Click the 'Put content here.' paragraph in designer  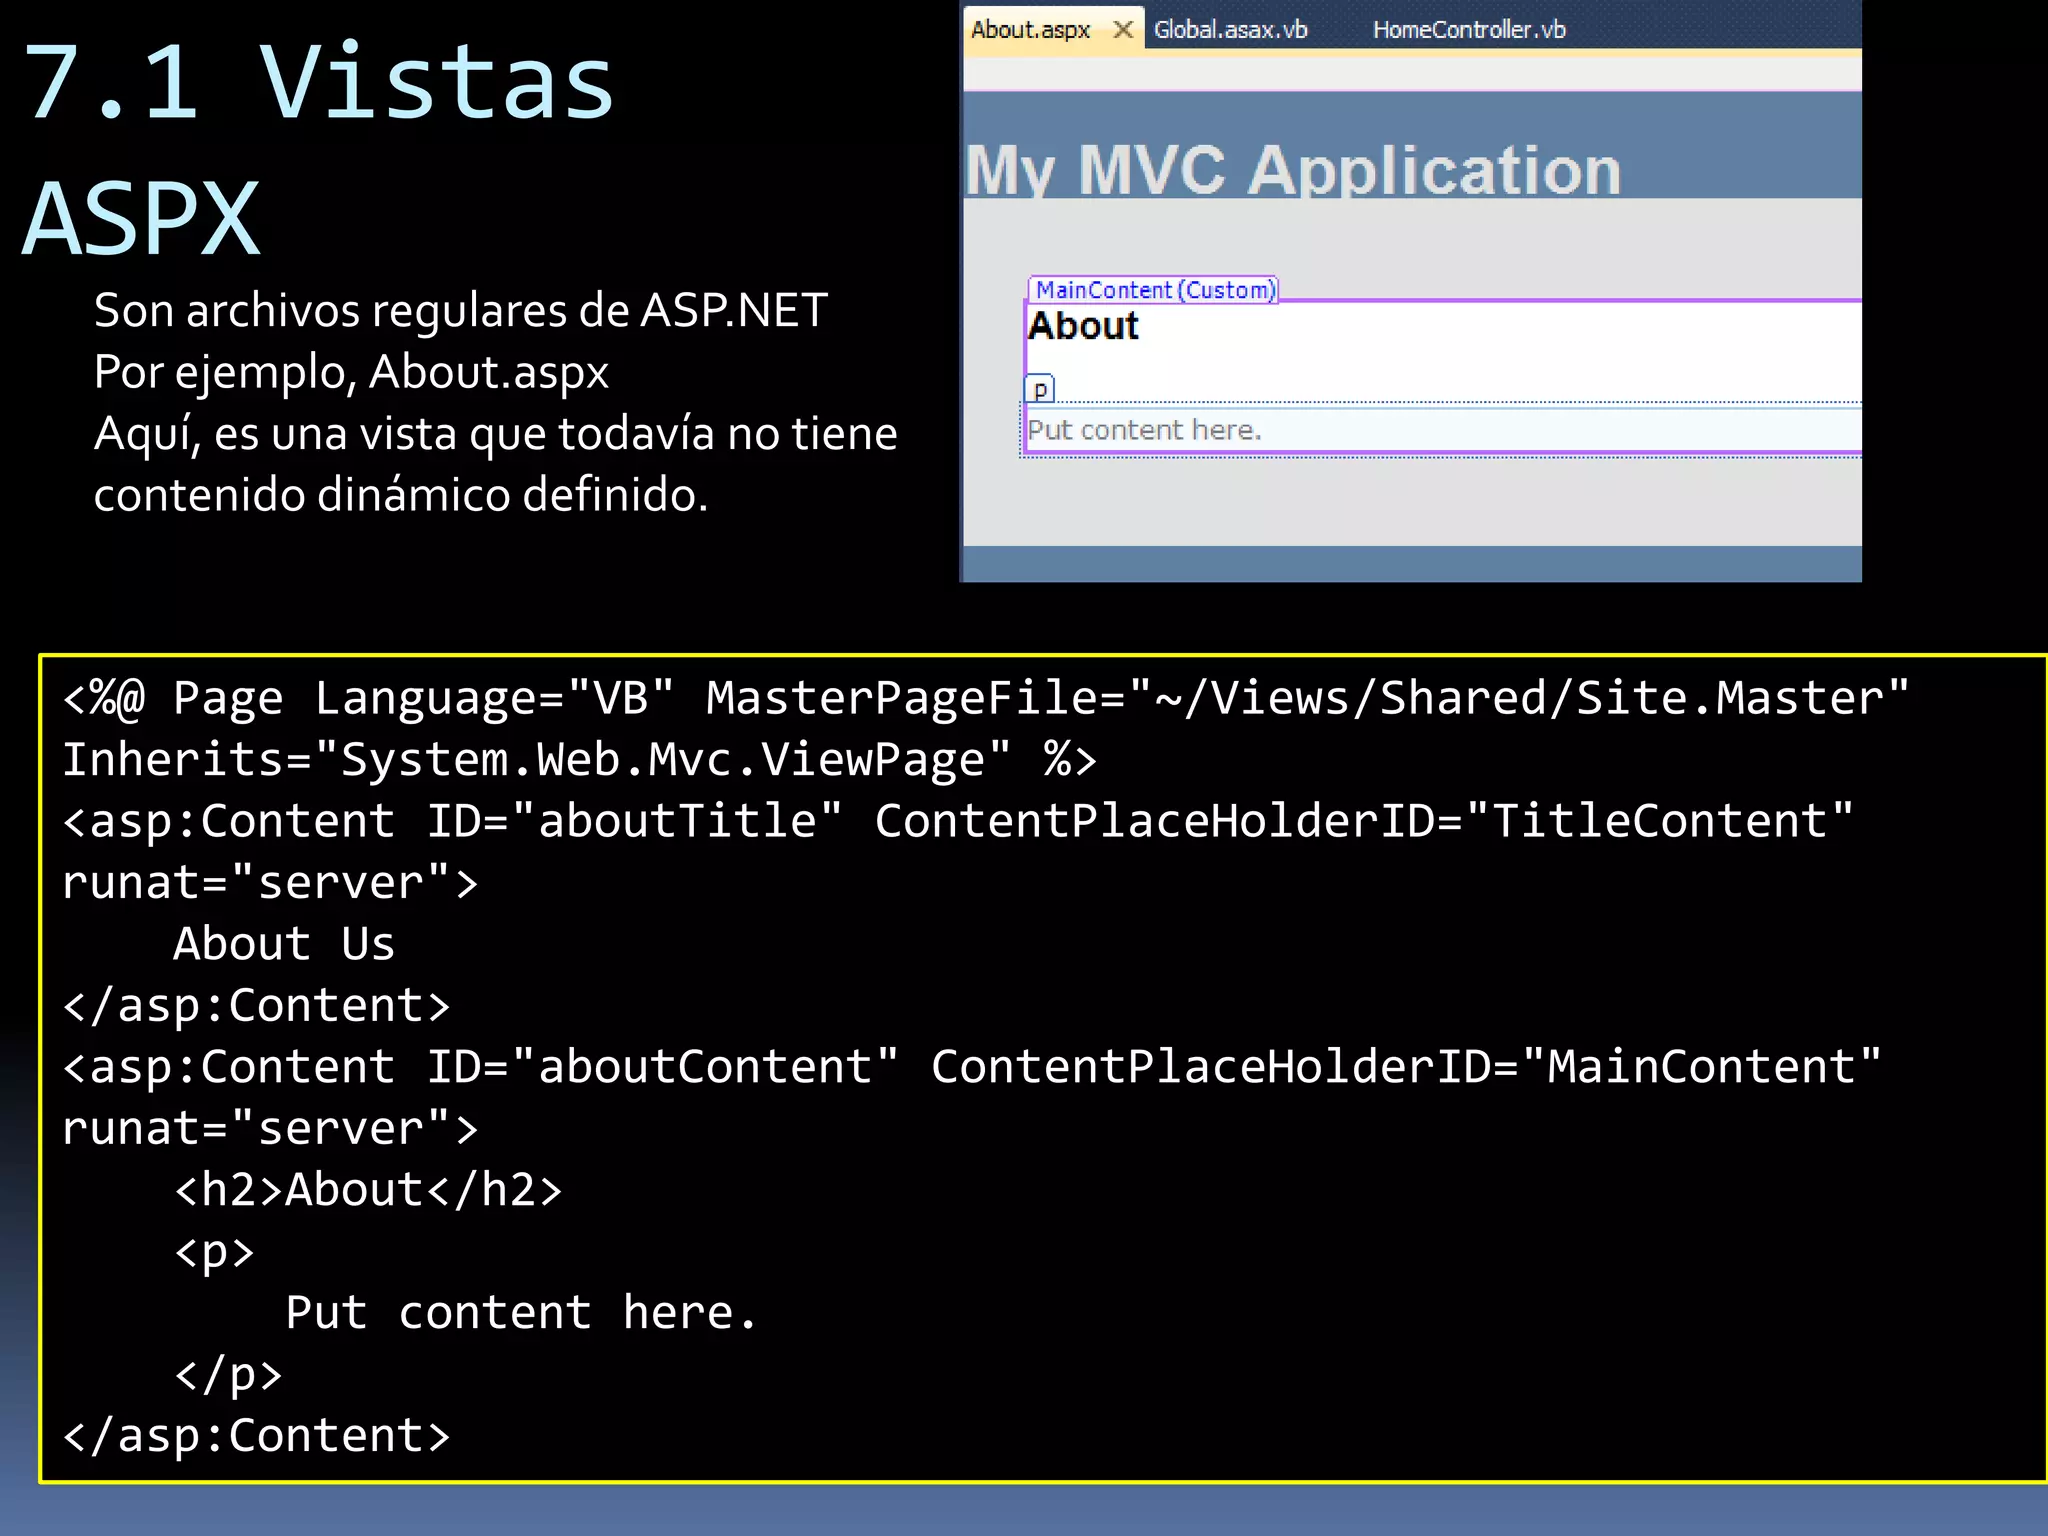pyautogui.click(x=1144, y=430)
